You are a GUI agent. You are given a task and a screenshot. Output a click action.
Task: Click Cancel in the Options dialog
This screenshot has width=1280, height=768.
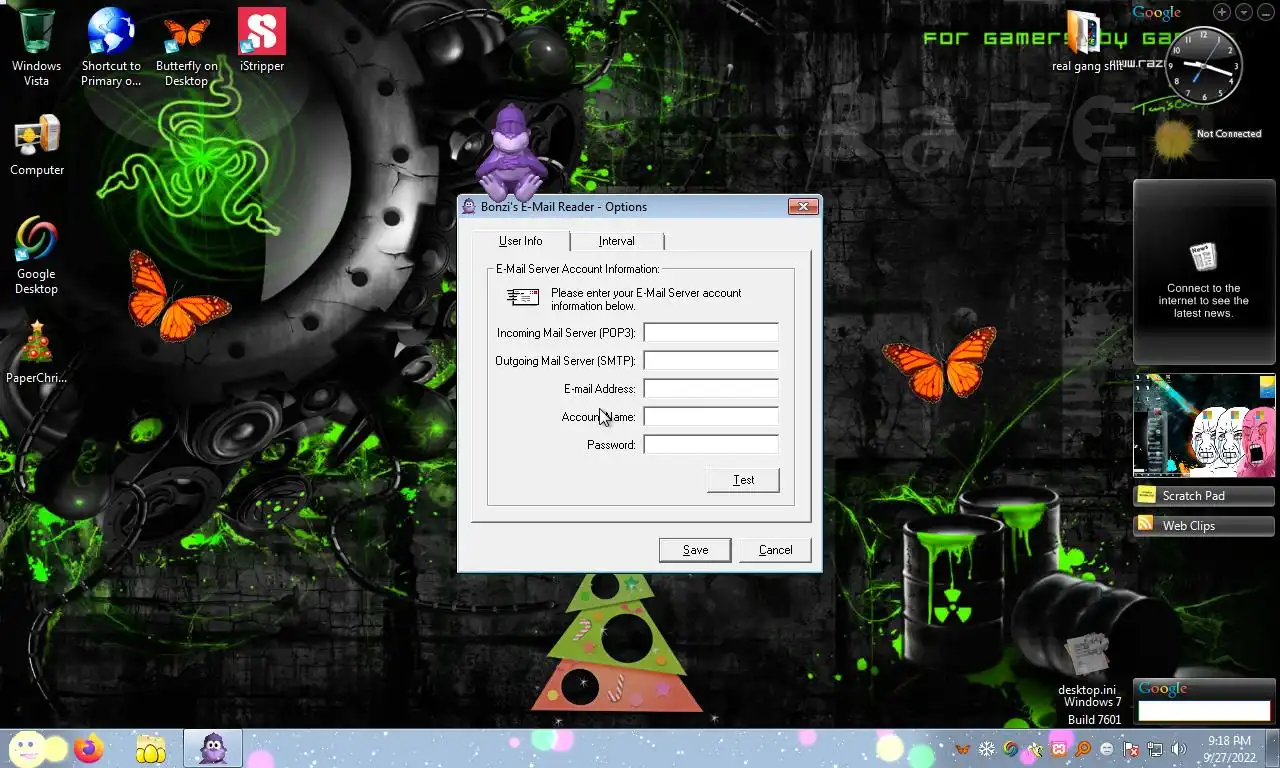click(775, 550)
